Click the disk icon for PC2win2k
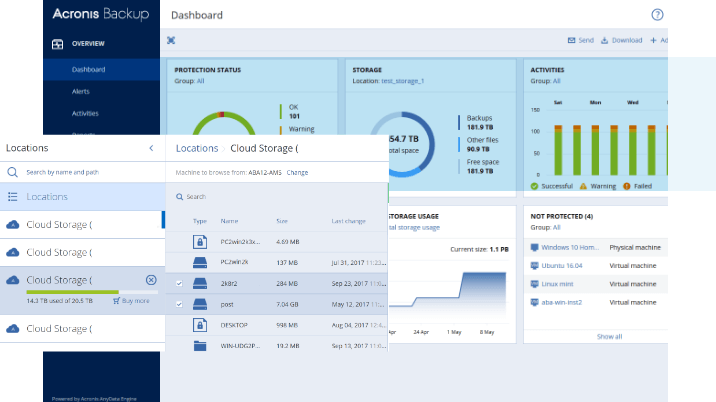This screenshot has width=716, height=402. click(199, 262)
